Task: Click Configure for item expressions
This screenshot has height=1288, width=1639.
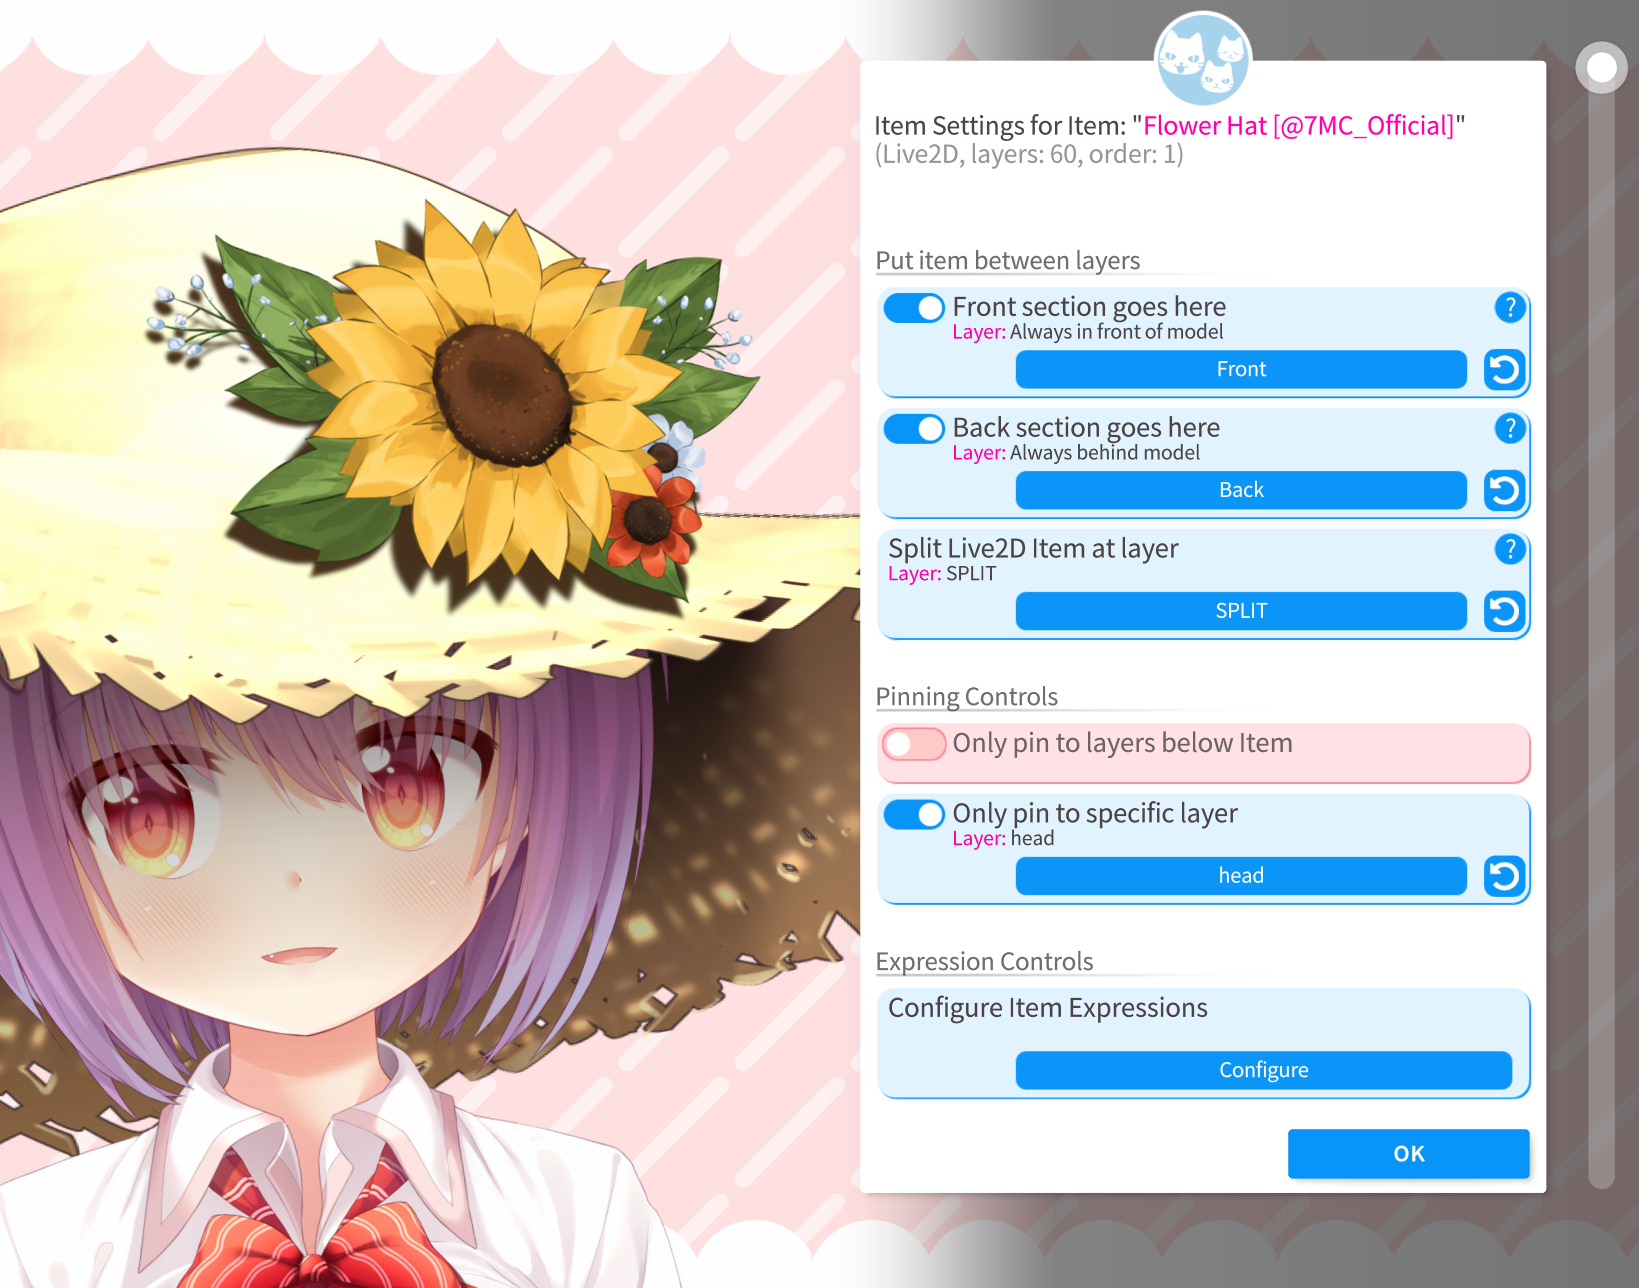Action: pyautogui.click(x=1263, y=1071)
